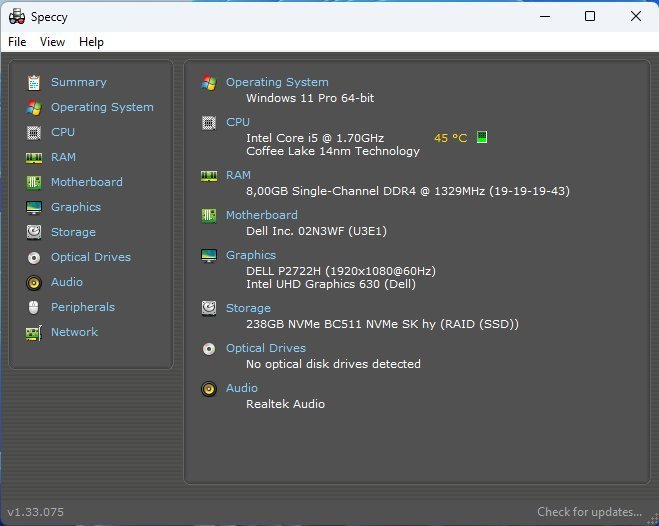Select Summary in the sidebar
Image resolution: width=659 pixels, height=526 pixels.
coord(79,82)
